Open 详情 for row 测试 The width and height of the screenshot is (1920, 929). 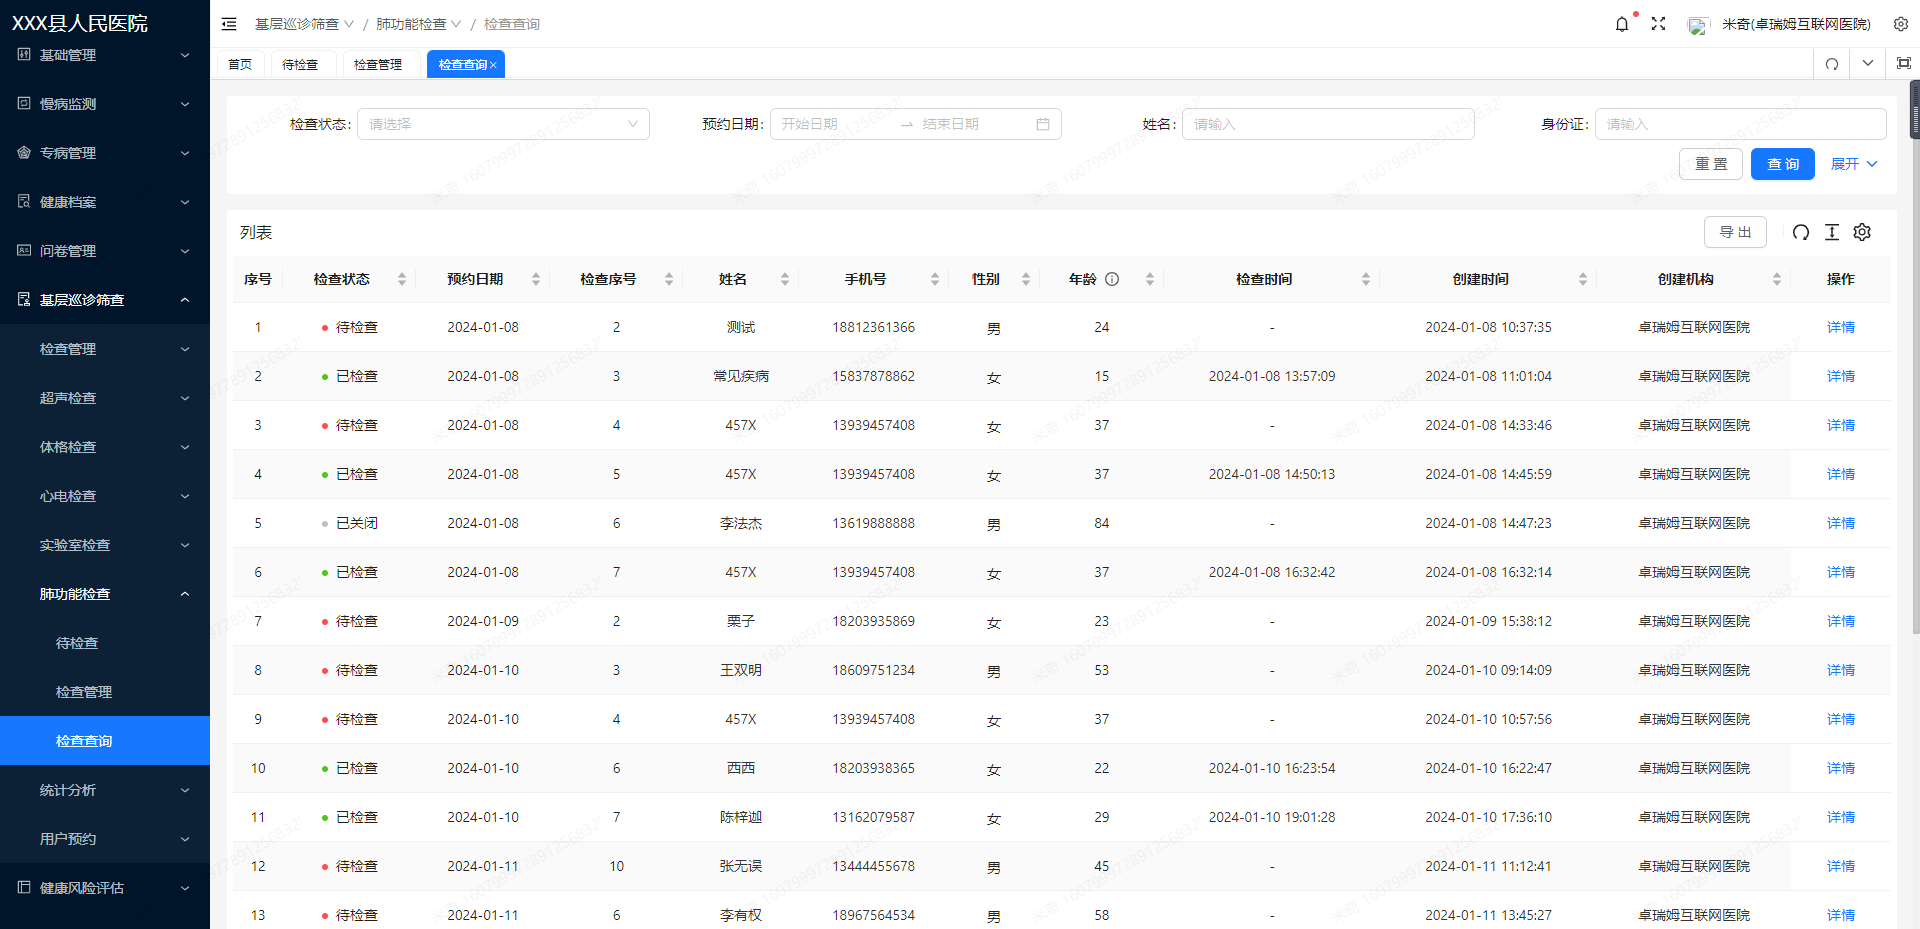(1841, 328)
